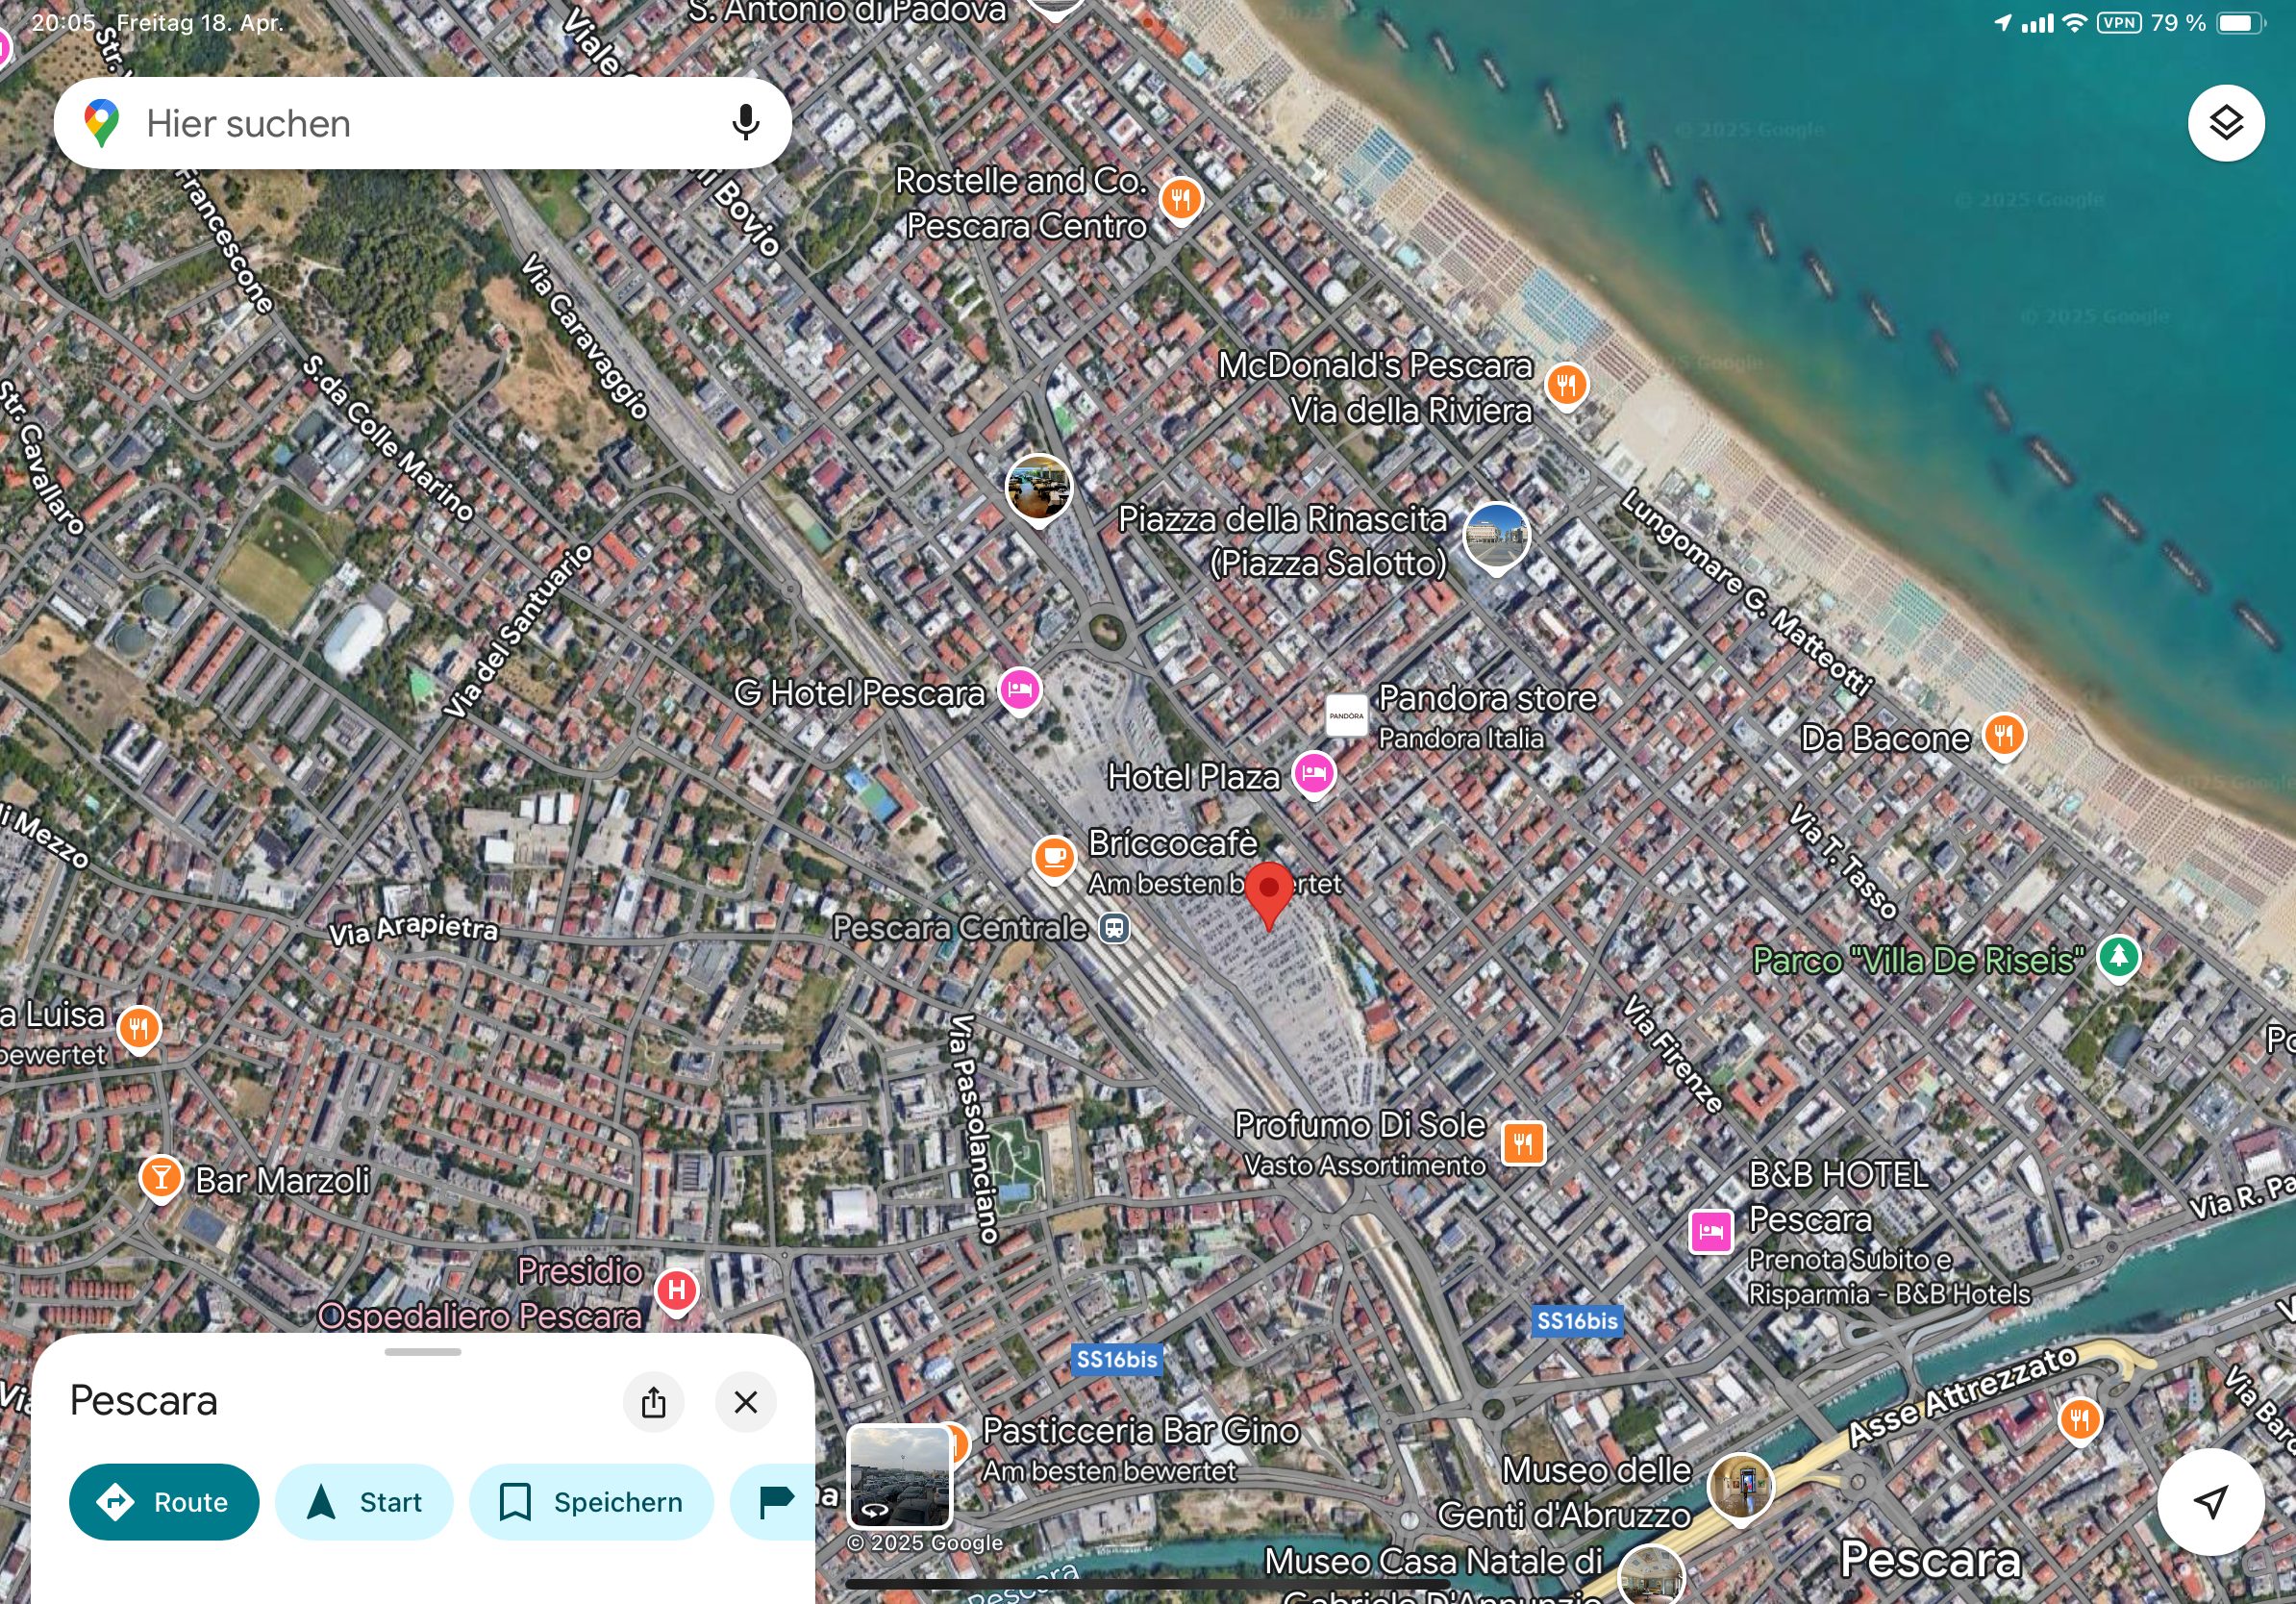Tap the panel drag handle above Pescara
The width and height of the screenshot is (2296, 1604).
pos(422,1352)
